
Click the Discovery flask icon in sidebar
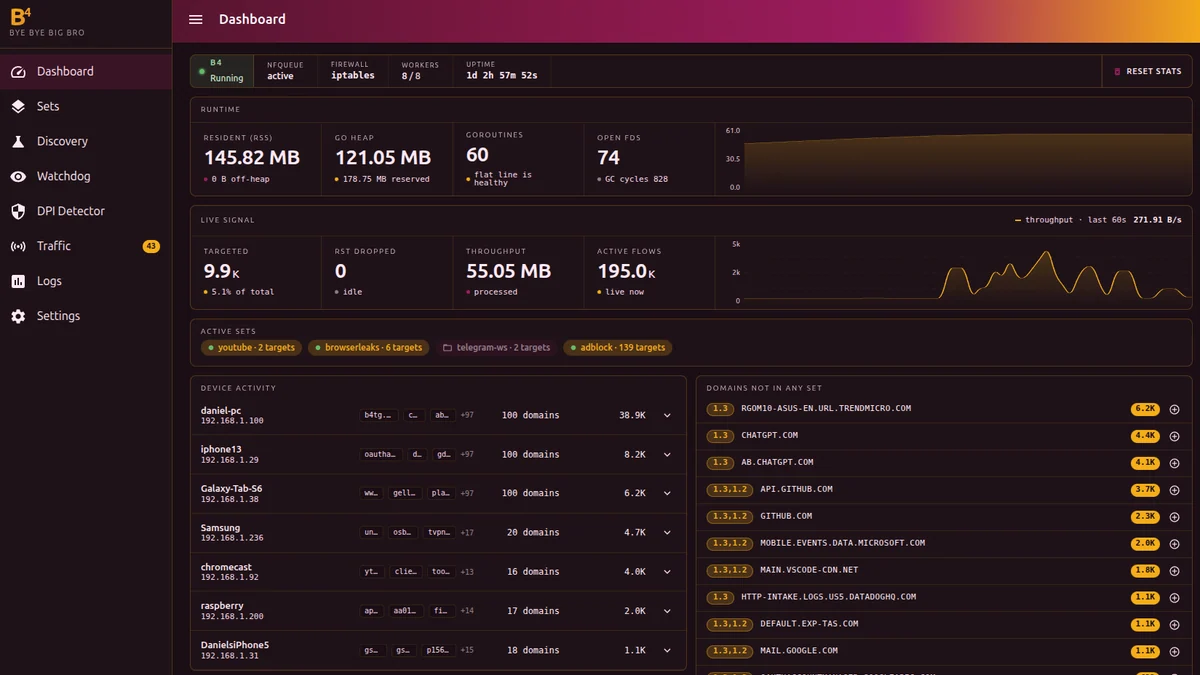pyautogui.click(x=18, y=142)
